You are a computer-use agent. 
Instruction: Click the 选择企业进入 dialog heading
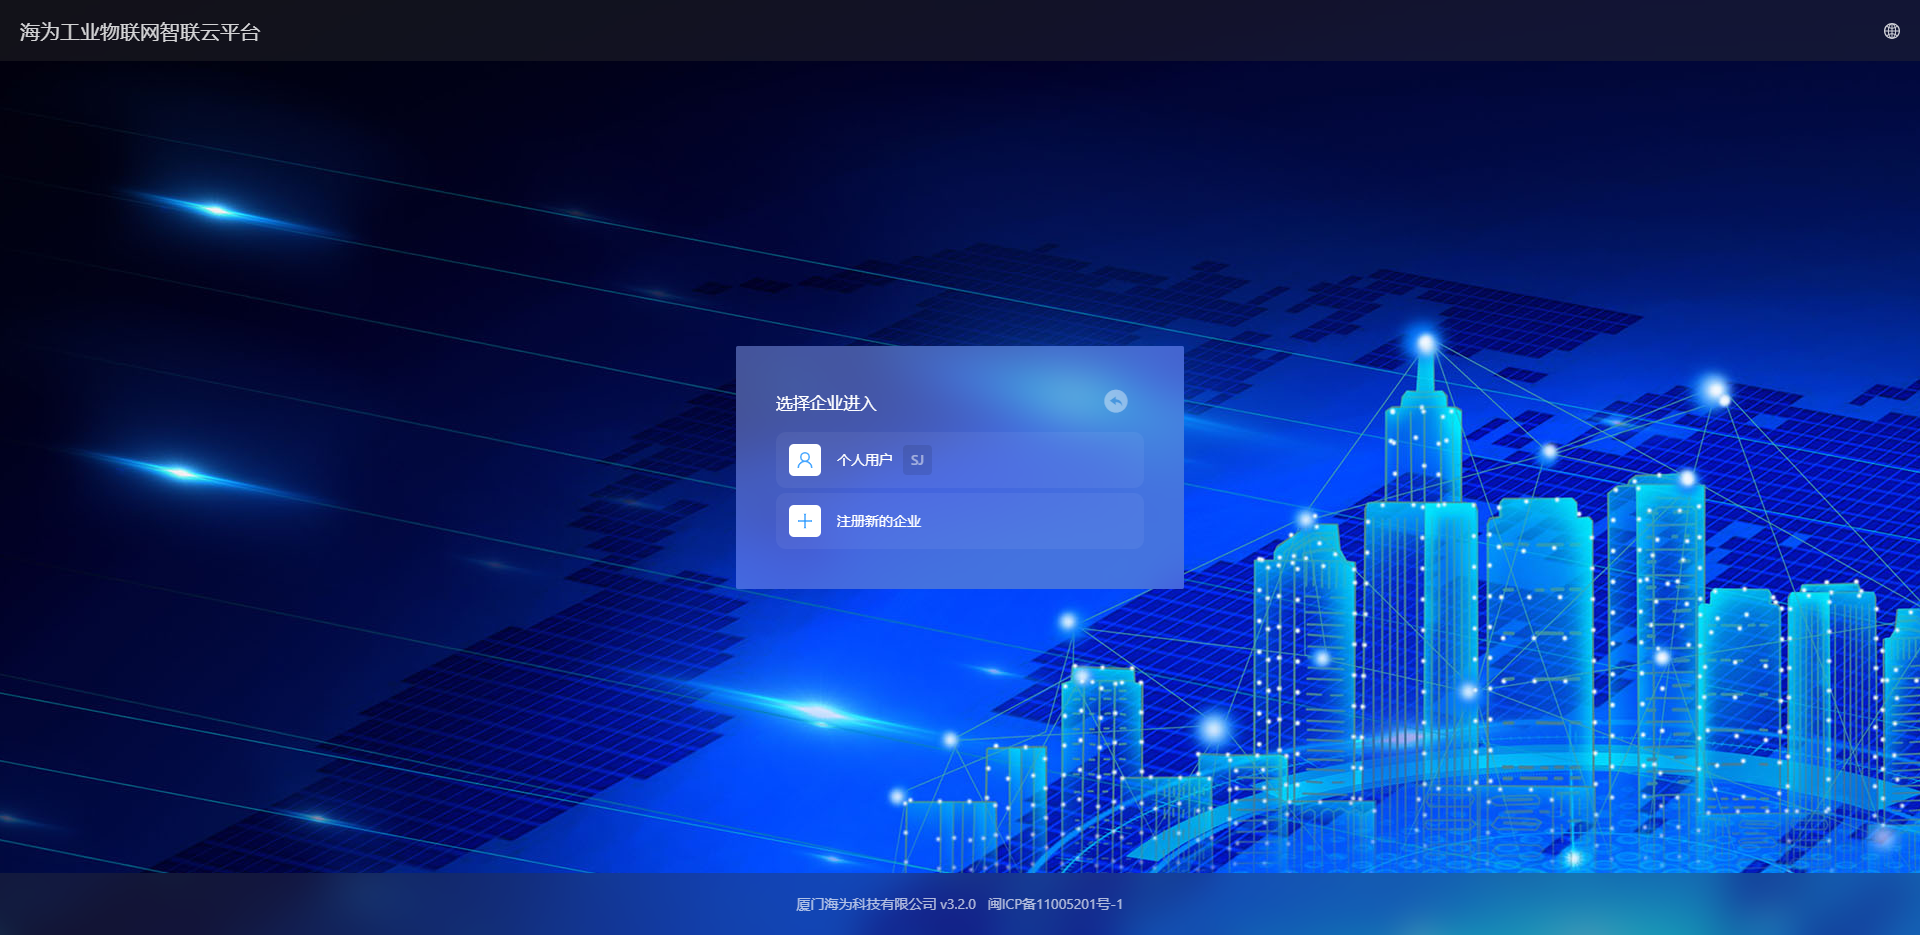tap(826, 403)
